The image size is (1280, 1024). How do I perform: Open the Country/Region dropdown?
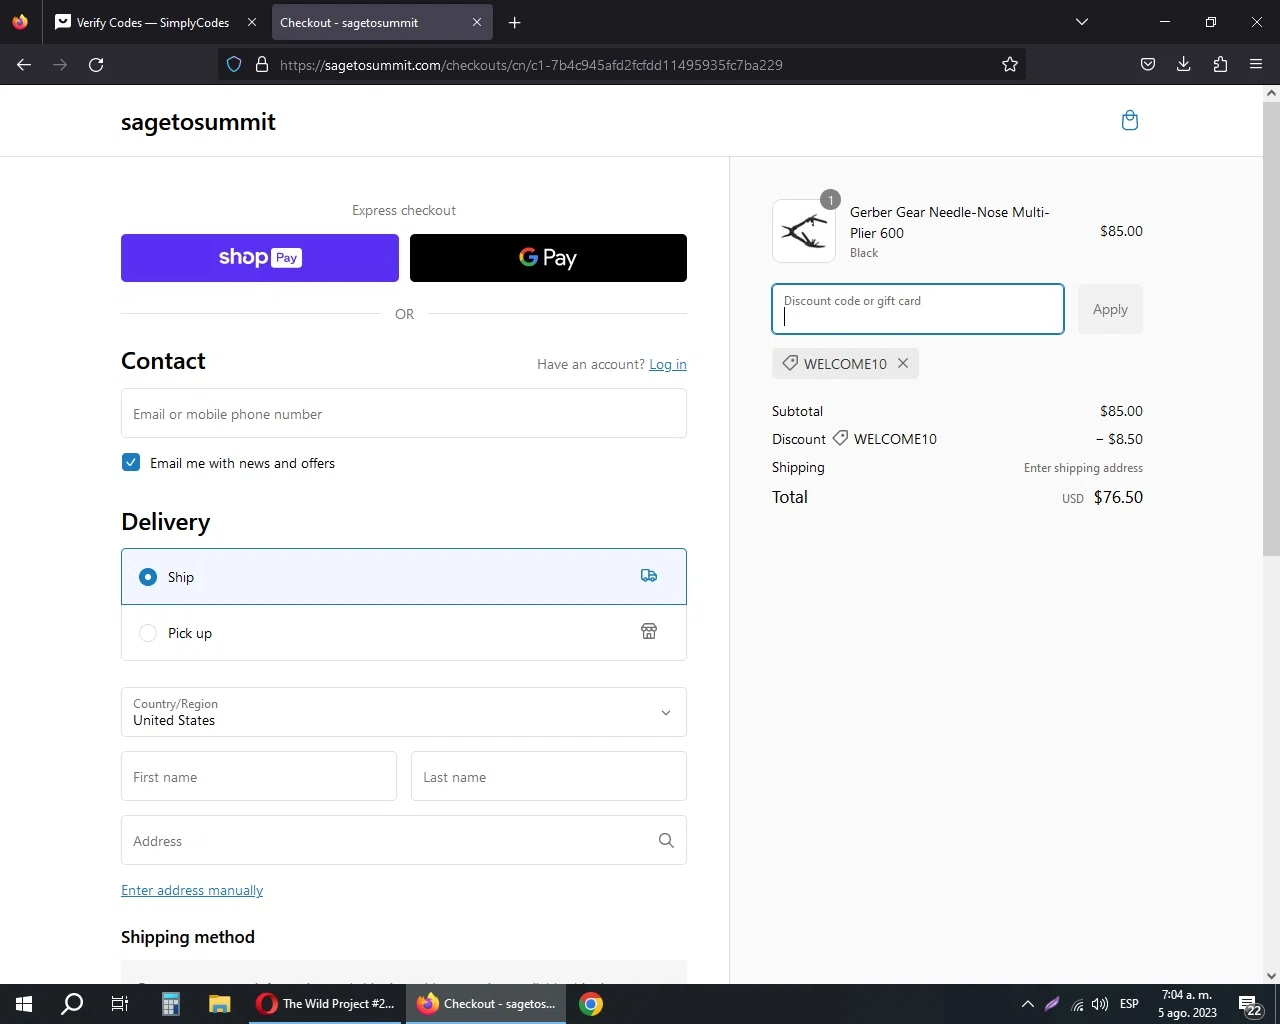(x=404, y=712)
